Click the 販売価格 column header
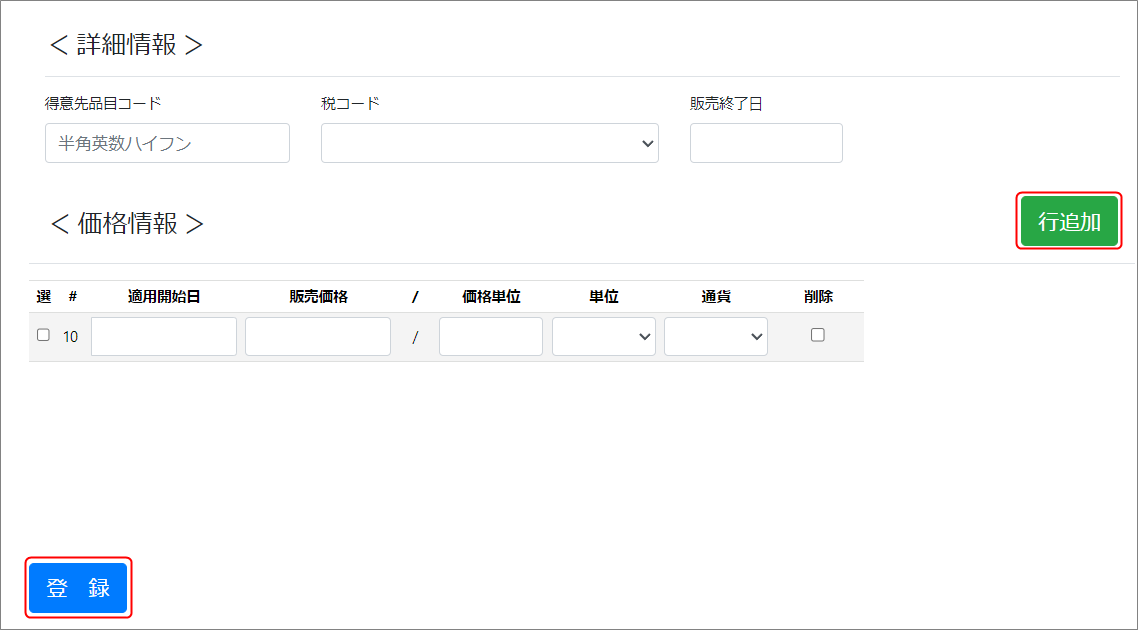 [318, 297]
